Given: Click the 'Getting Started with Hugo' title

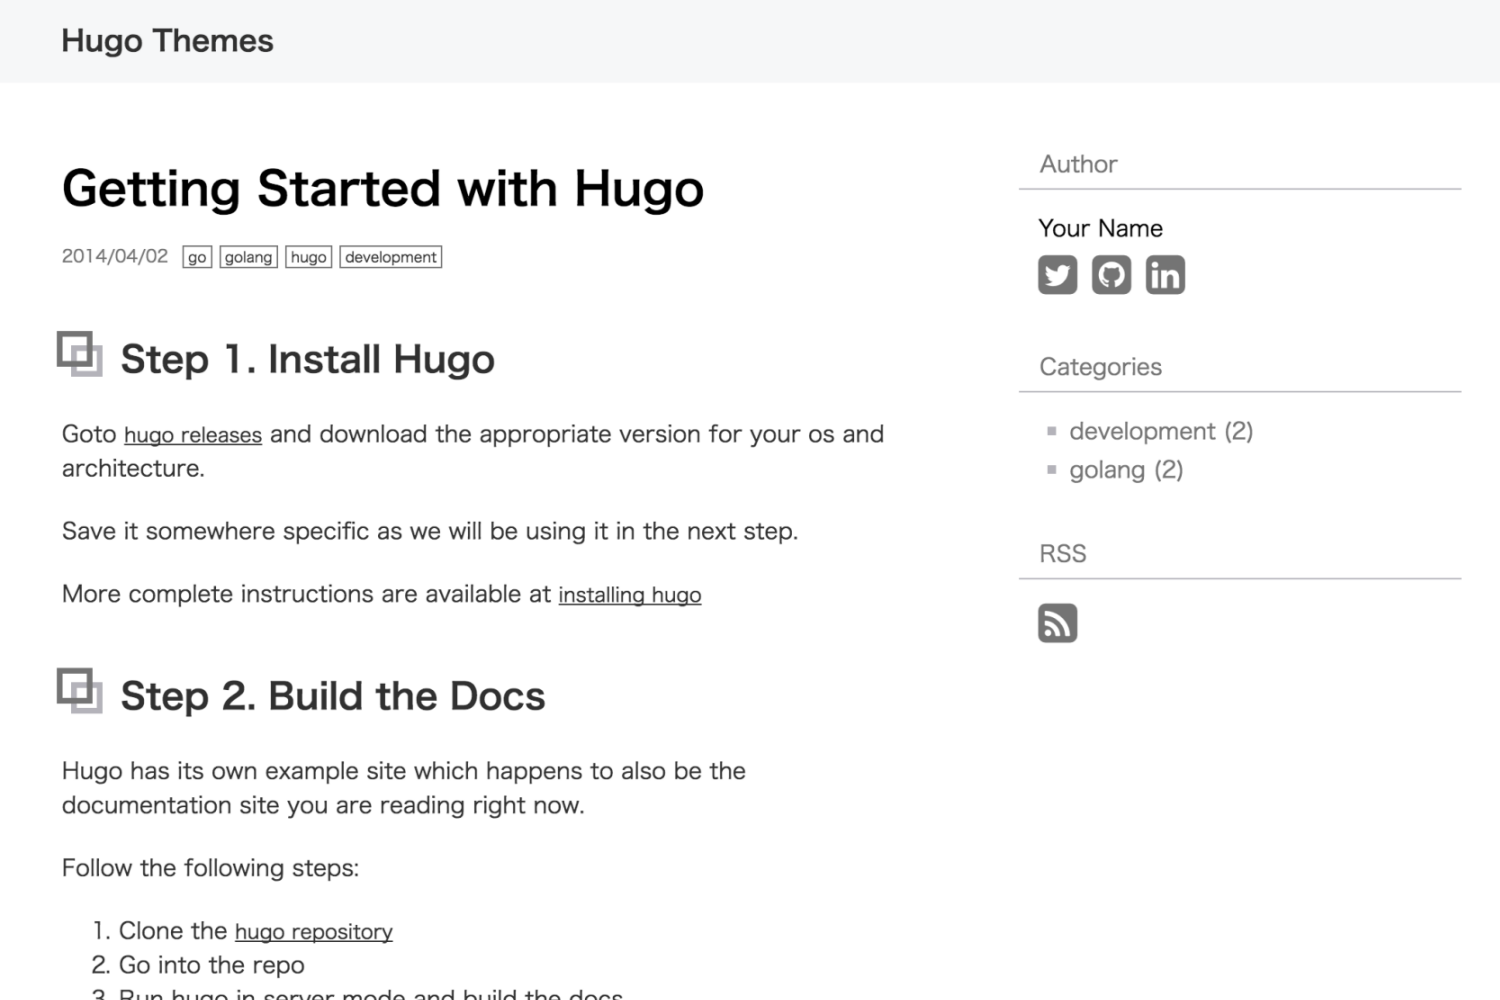Looking at the screenshot, I should pyautogui.click(x=383, y=189).
